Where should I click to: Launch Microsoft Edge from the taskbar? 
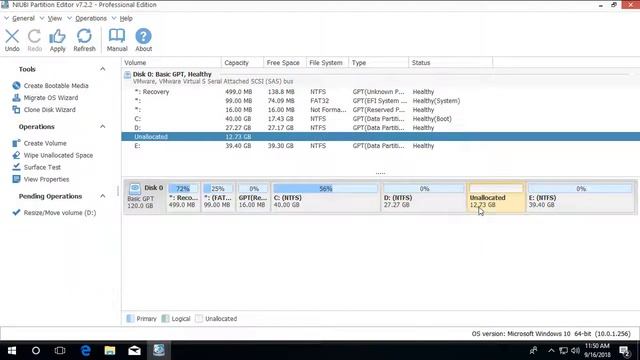coord(85,351)
